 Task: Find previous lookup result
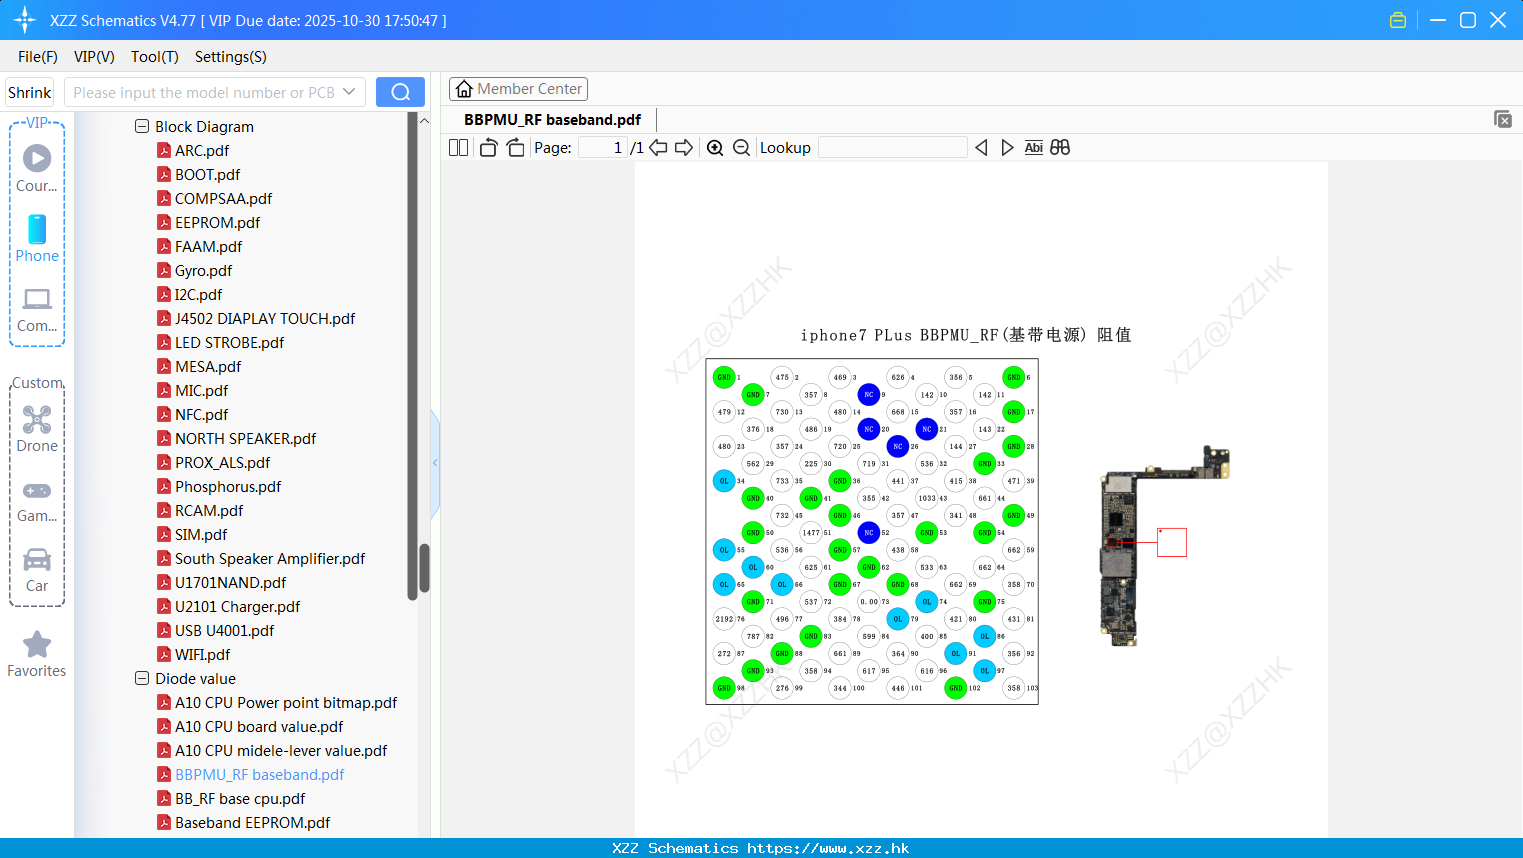click(981, 148)
